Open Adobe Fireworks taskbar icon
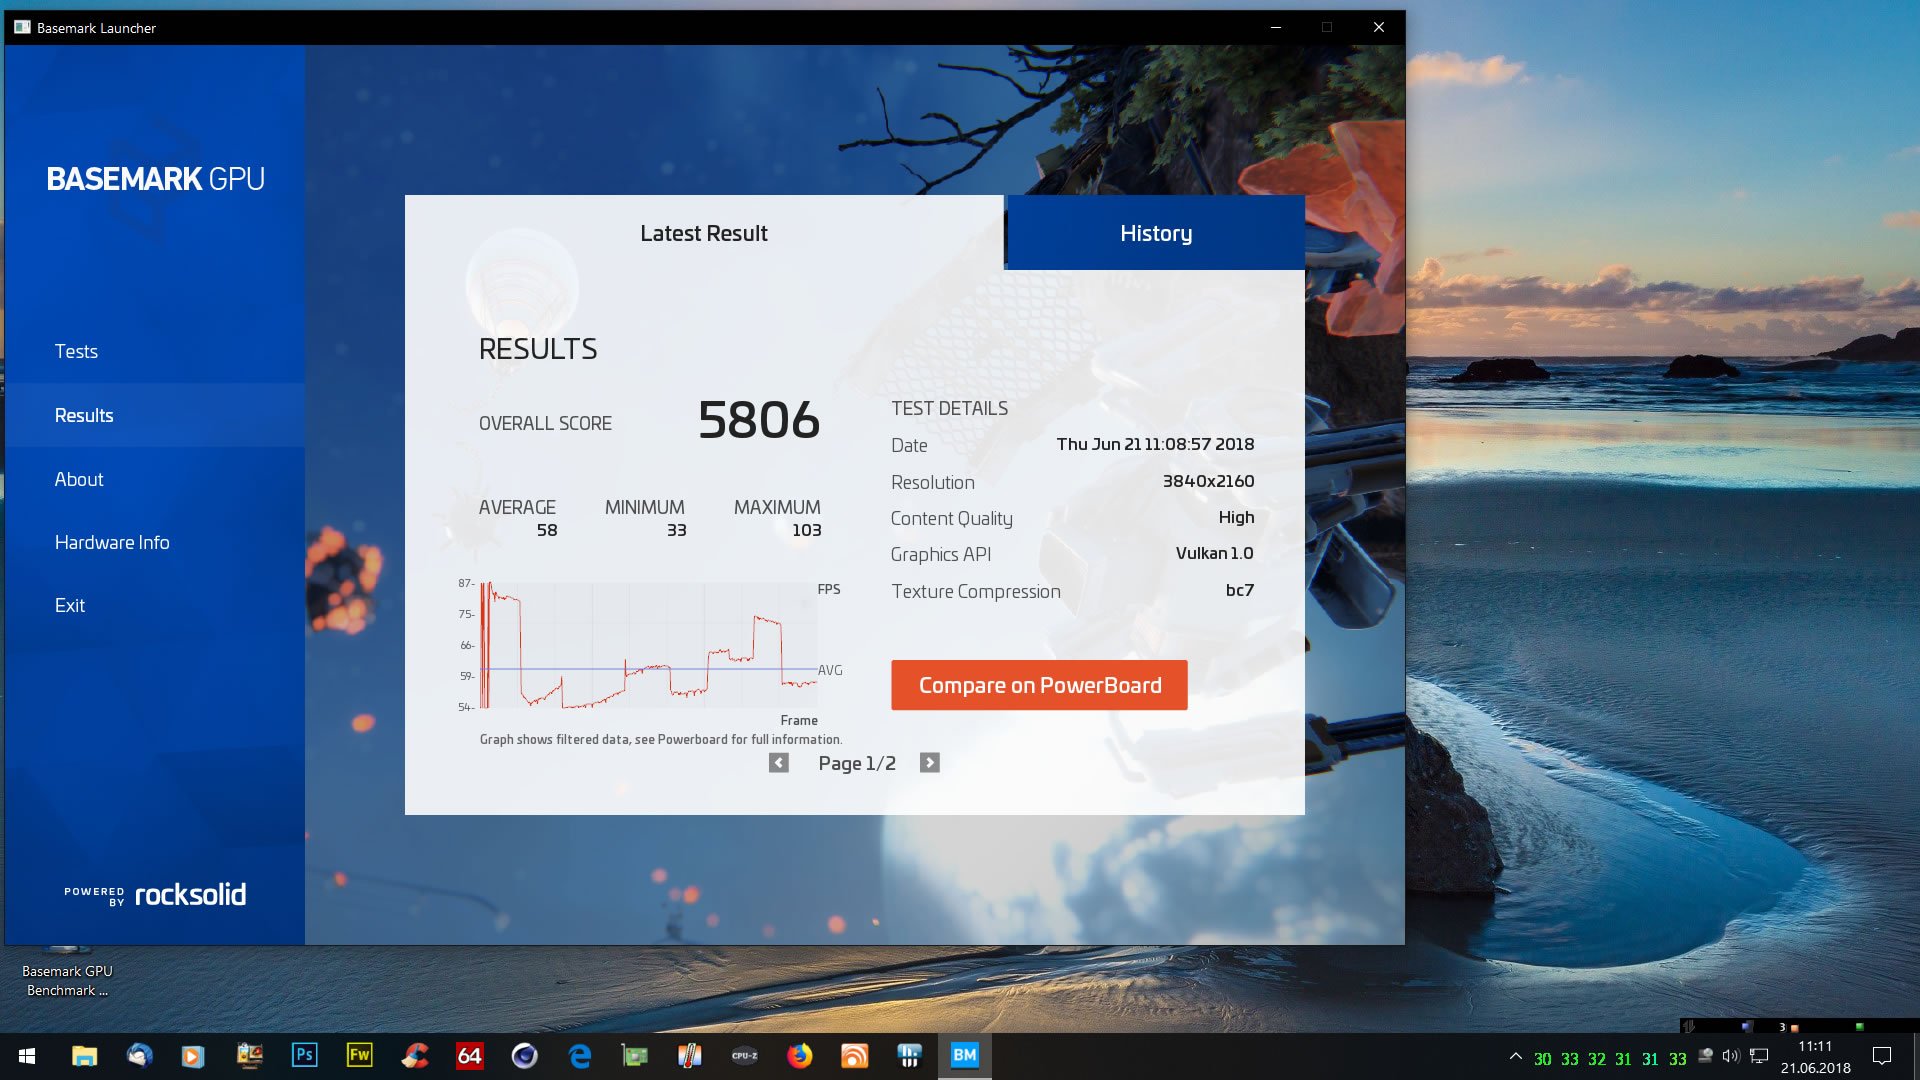1920x1080 pixels. [x=359, y=1055]
